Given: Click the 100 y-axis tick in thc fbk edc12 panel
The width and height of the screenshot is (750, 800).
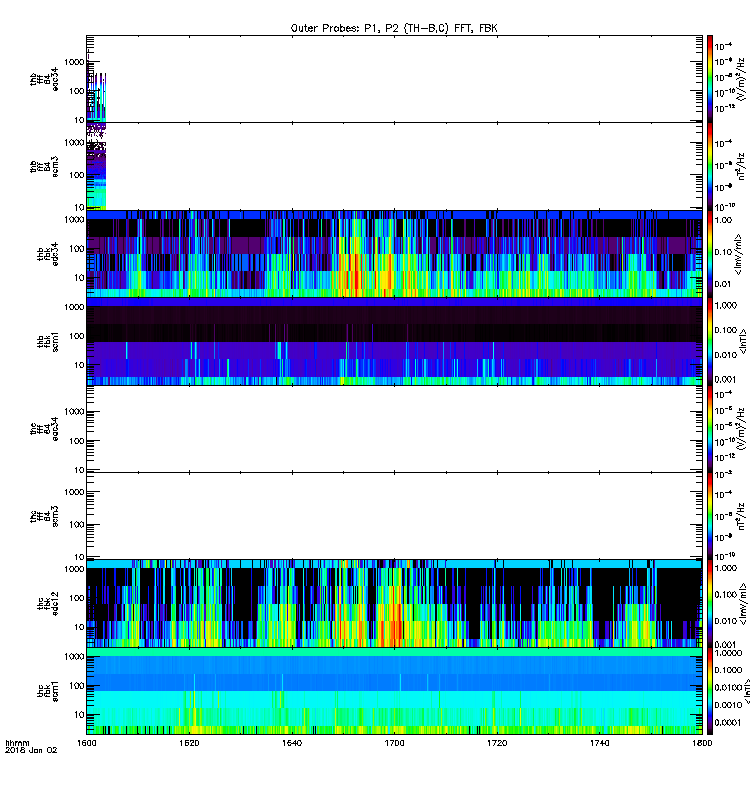Looking at the screenshot, I should [77, 597].
